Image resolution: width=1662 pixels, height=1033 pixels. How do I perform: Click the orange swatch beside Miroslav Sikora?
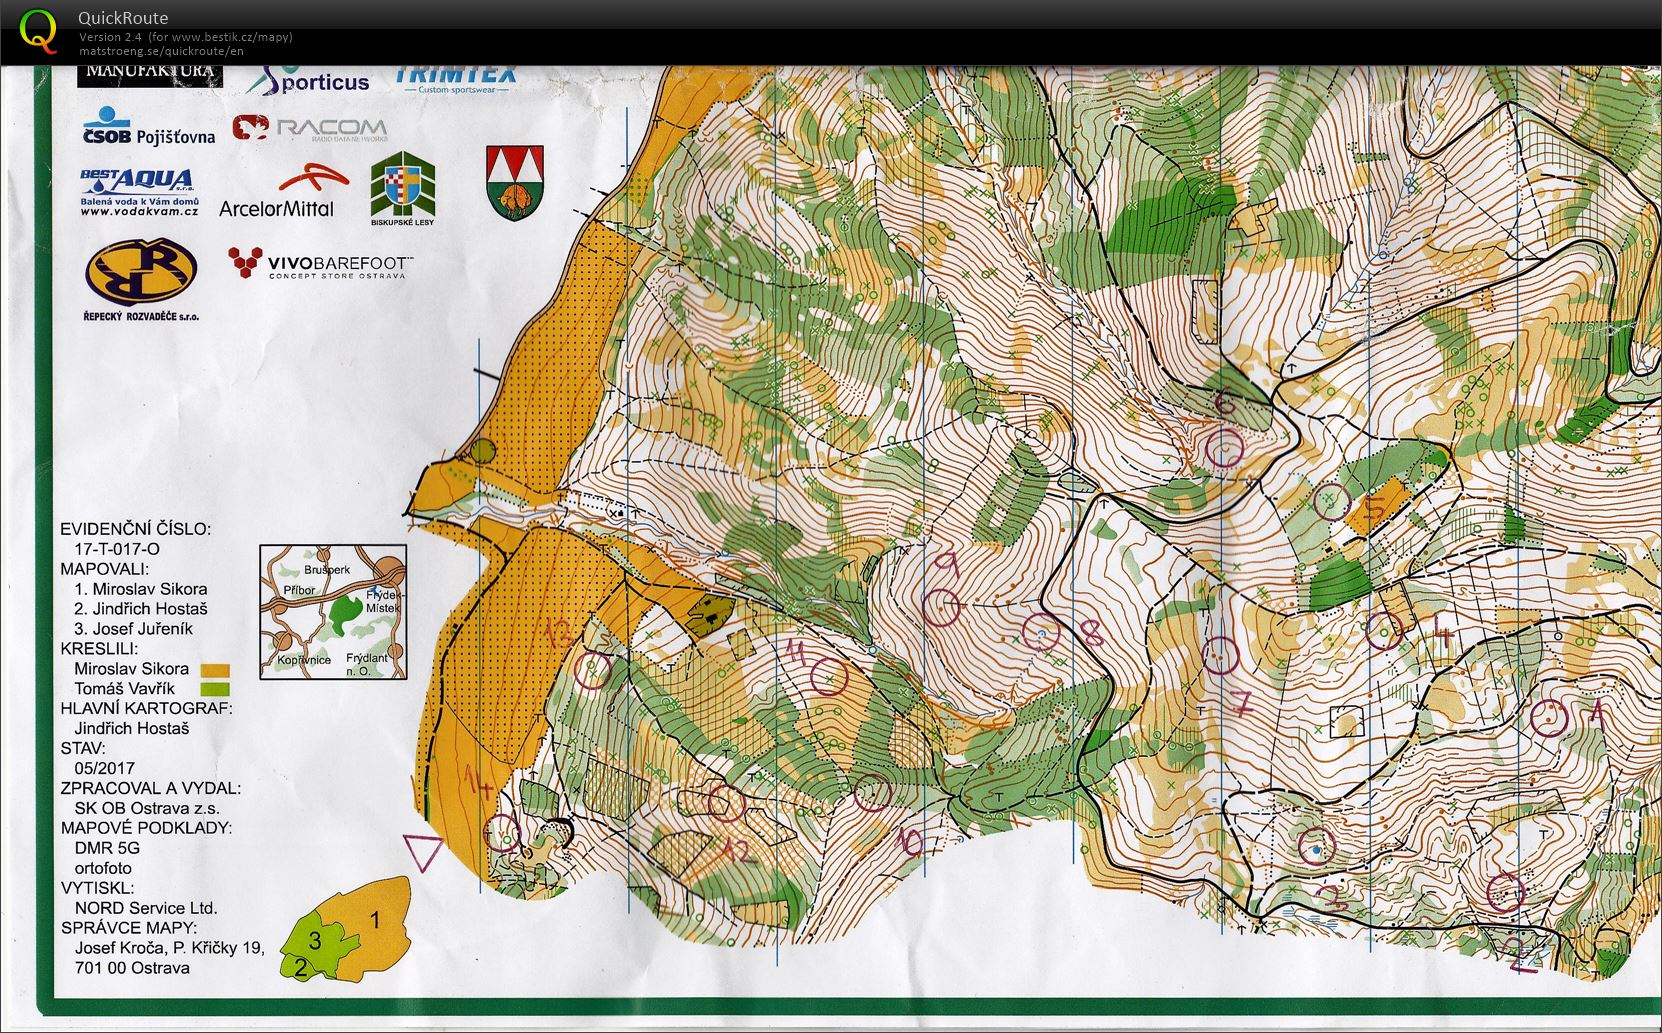point(215,670)
